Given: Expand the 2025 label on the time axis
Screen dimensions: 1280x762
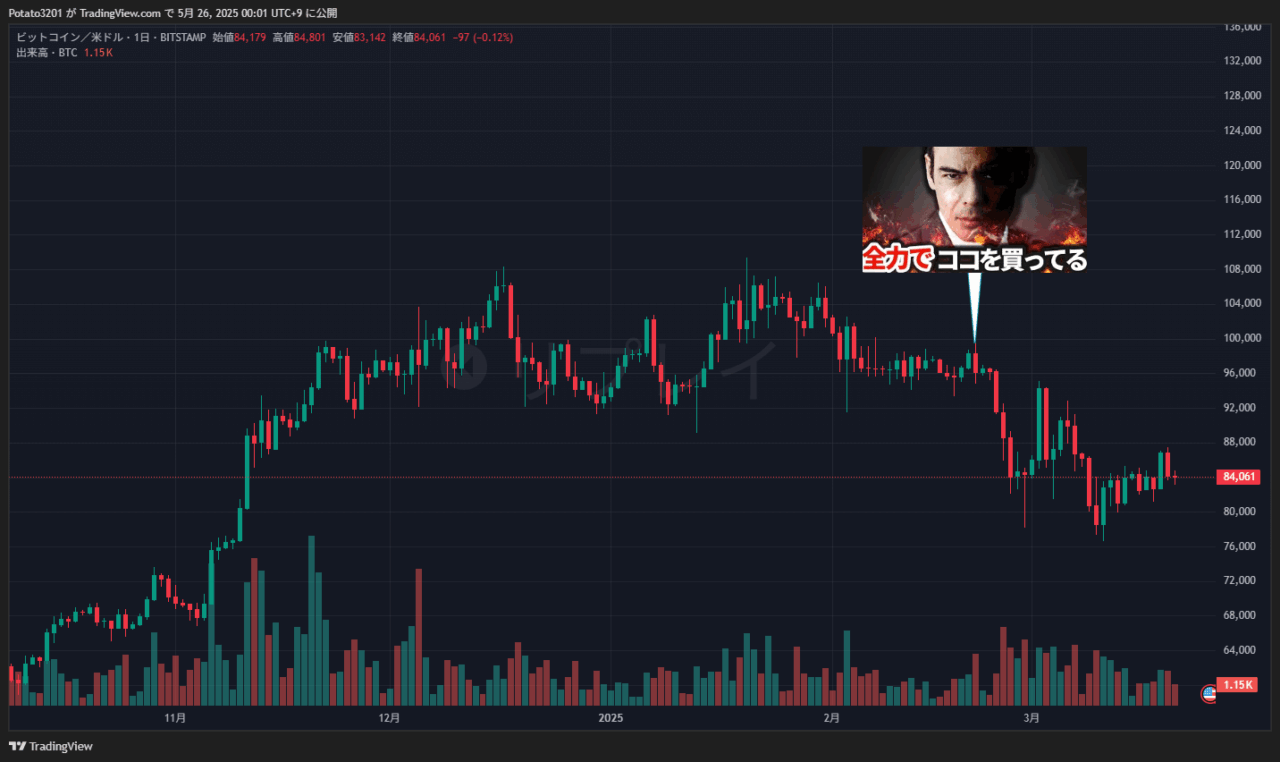Looking at the screenshot, I should point(611,717).
